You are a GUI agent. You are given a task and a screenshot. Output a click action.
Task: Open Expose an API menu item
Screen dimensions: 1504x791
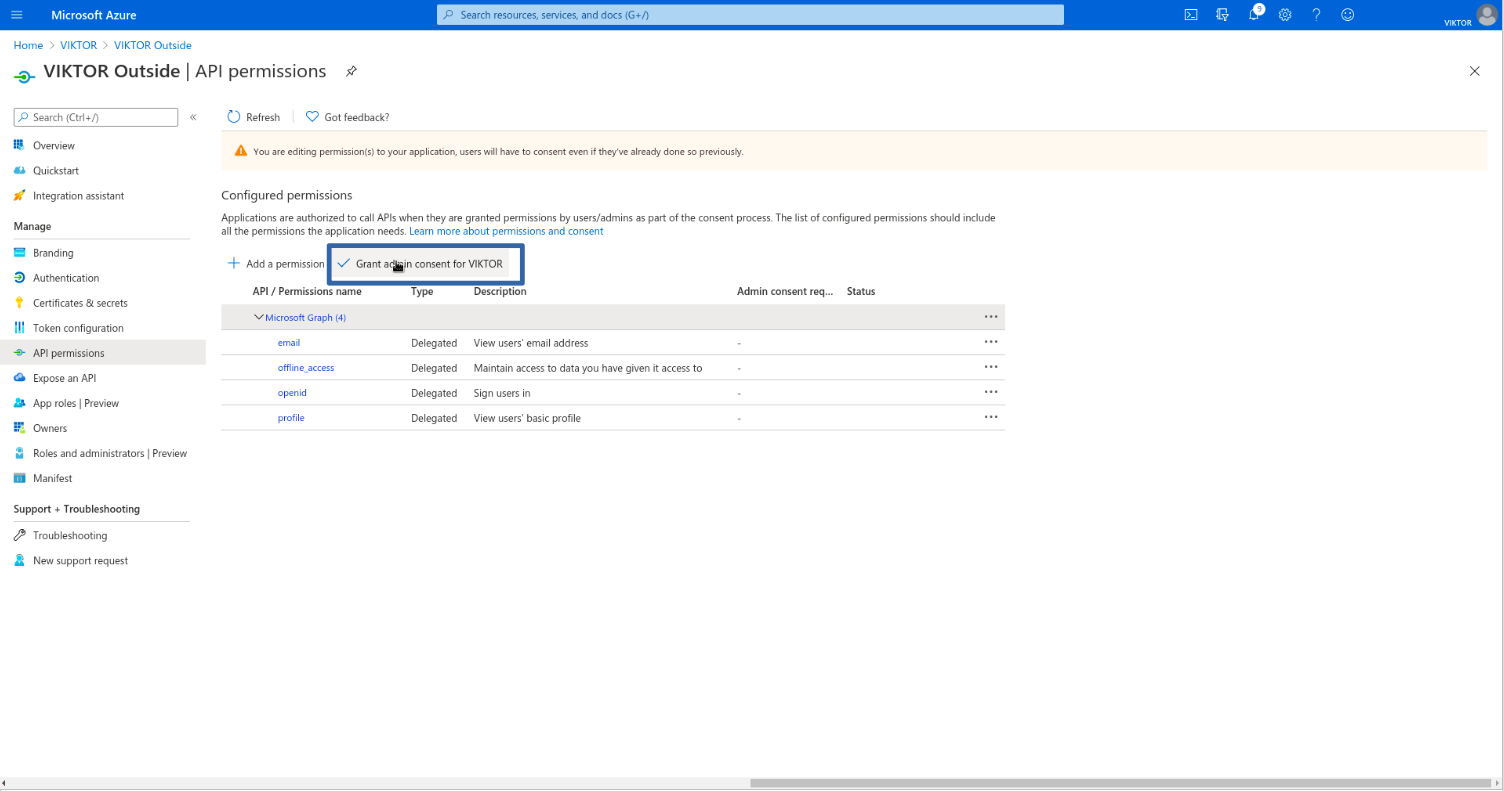point(64,378)
